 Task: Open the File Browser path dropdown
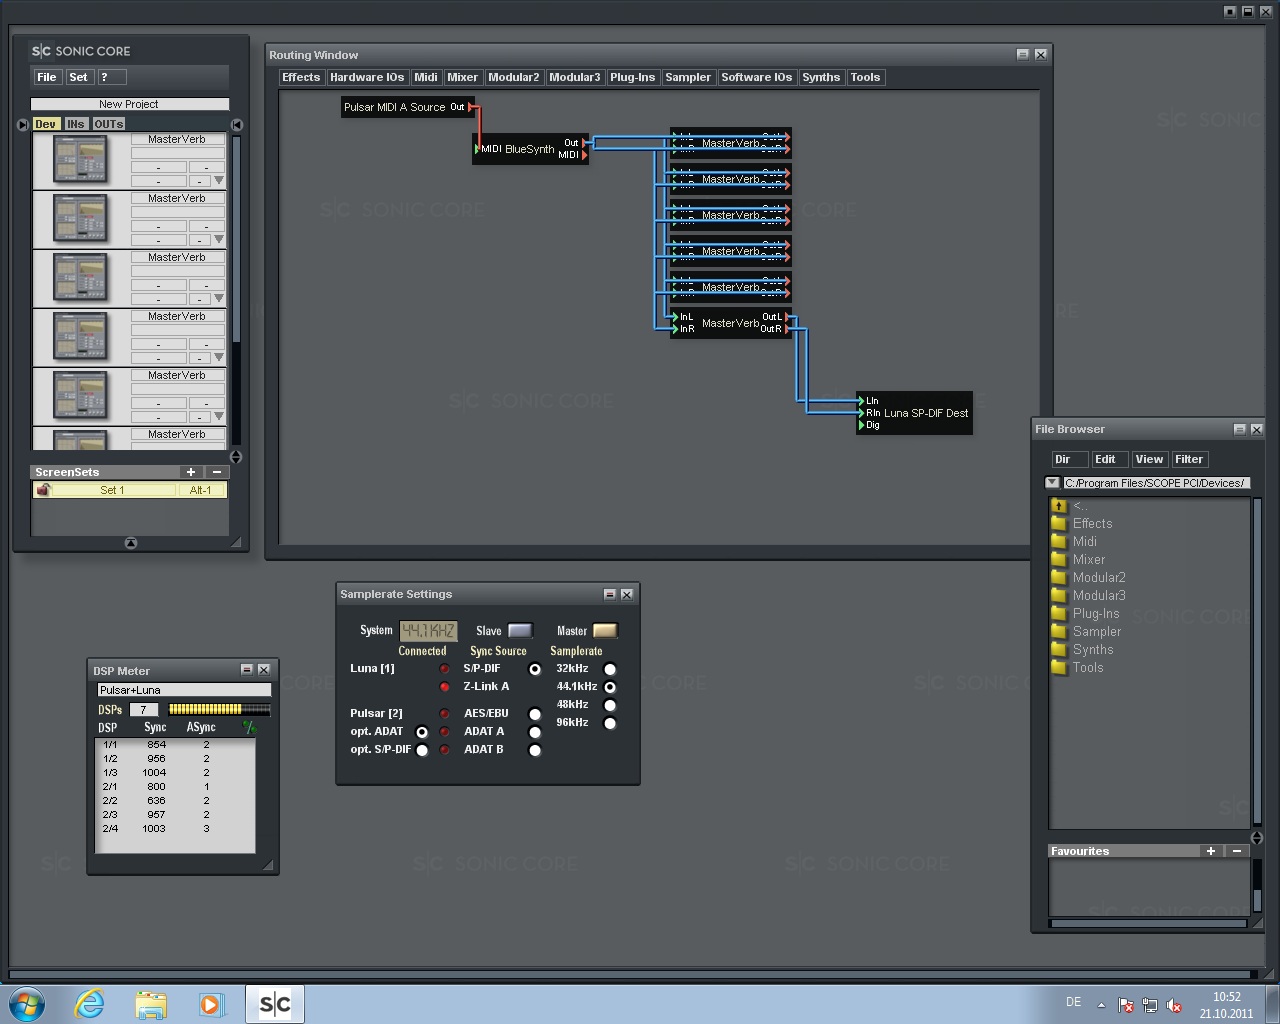[x=1052, y=483]
